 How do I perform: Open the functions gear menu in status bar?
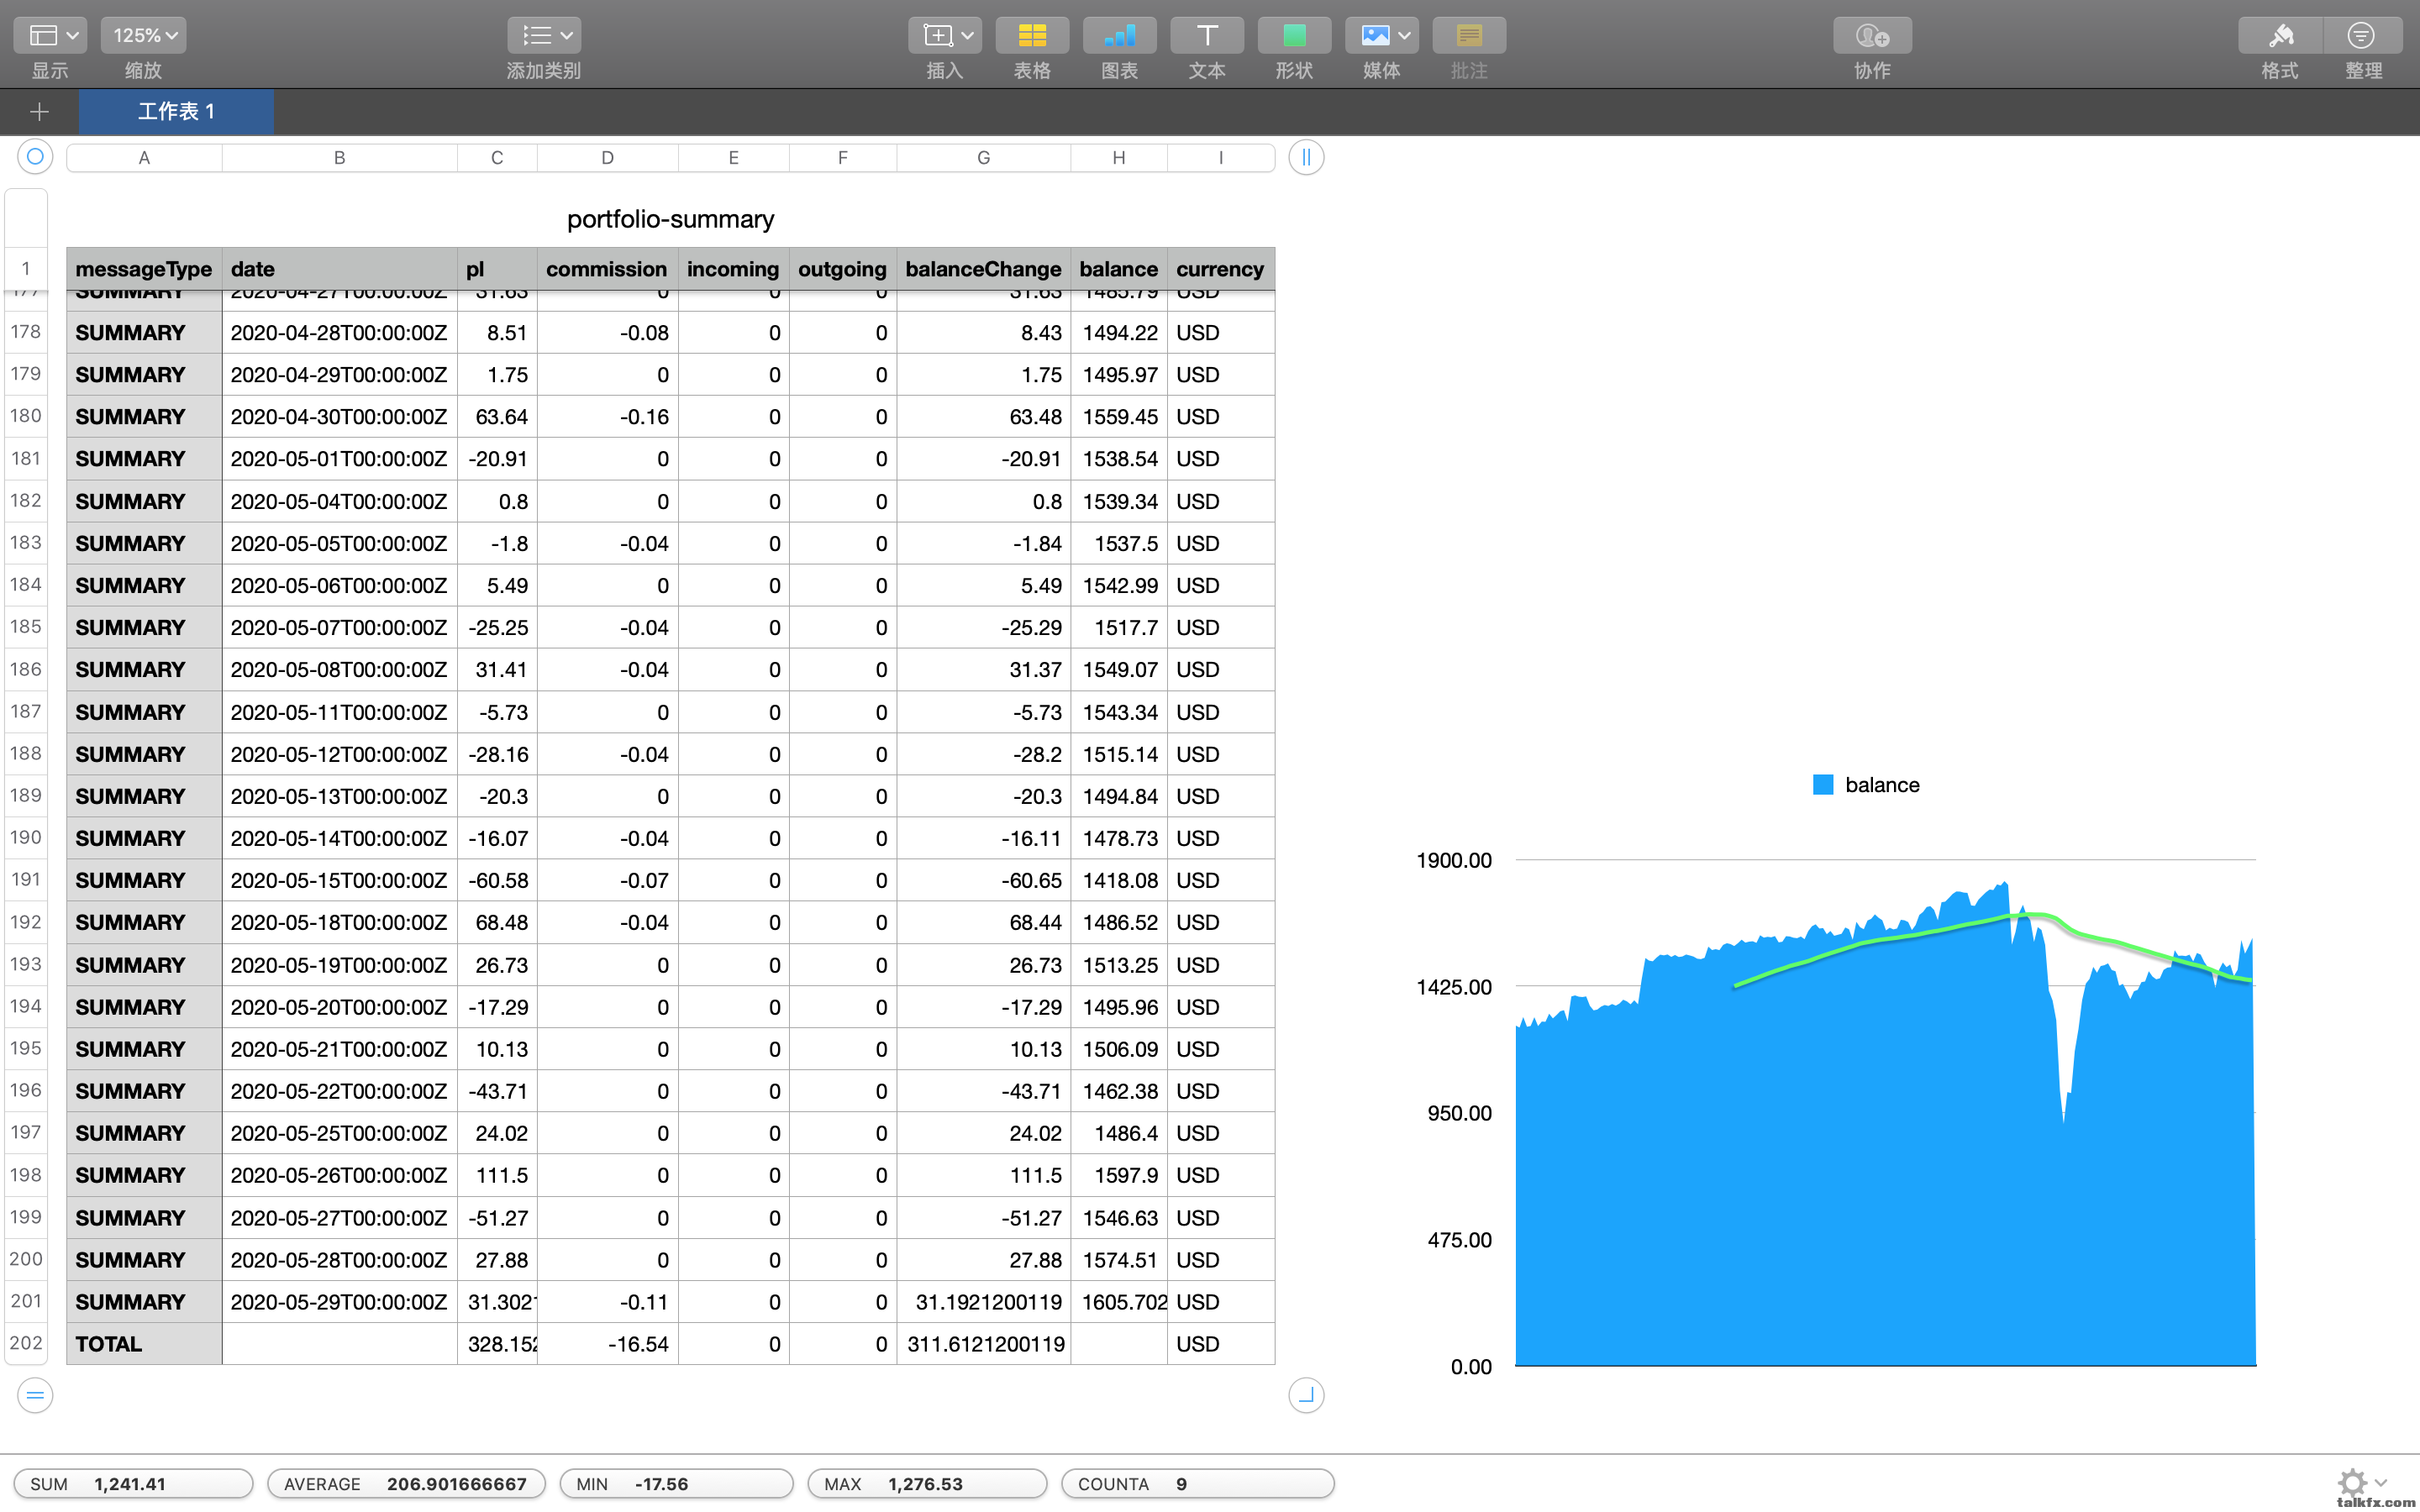click(2361, 1482)
